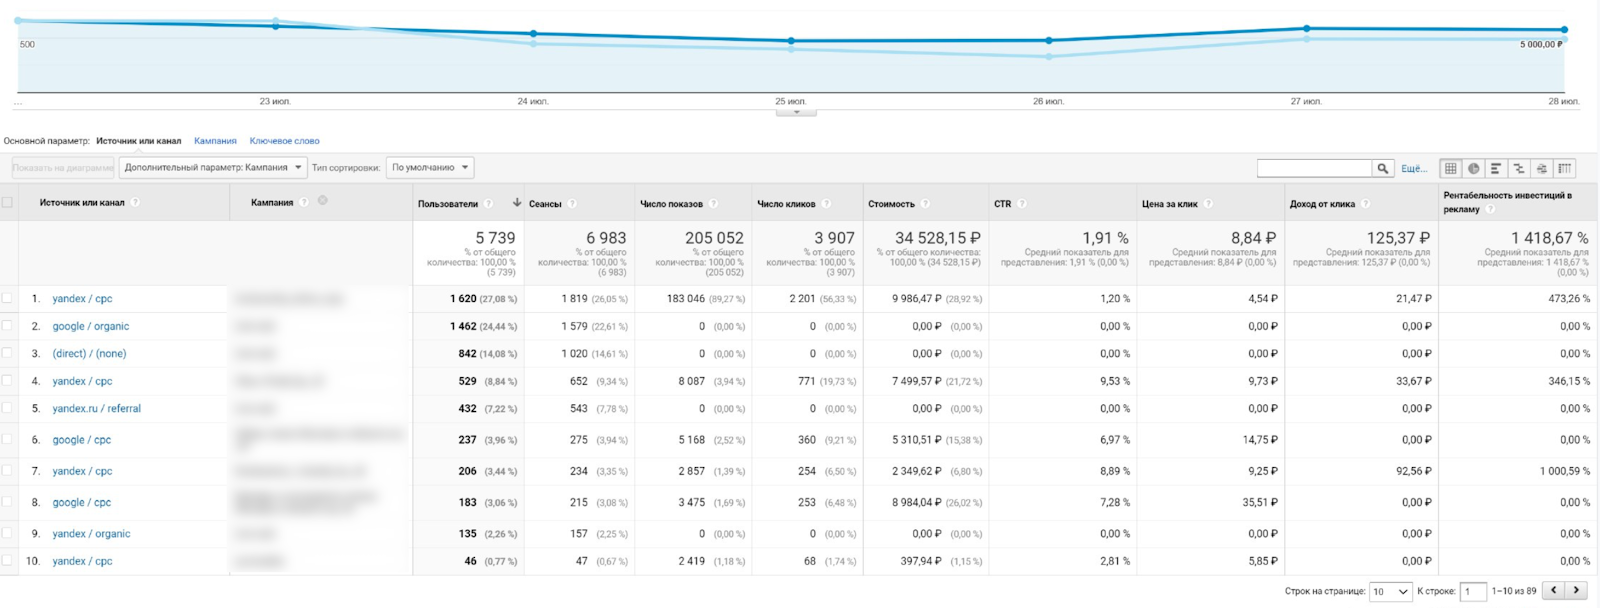Screen dimensions: 1600x608
Task: Select the google / organic row checkbox
Action: click(x=8, y=326)
